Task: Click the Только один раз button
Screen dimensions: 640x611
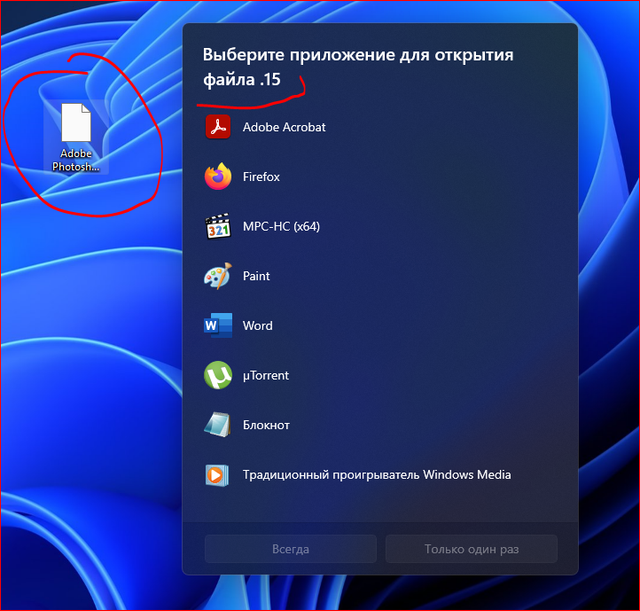Action: point(471,549)
